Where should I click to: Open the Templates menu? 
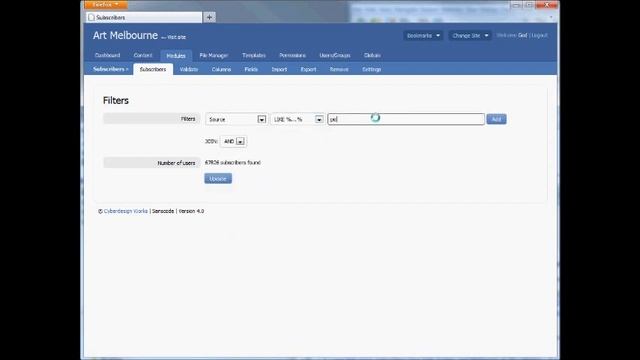[x=253, y=55]
